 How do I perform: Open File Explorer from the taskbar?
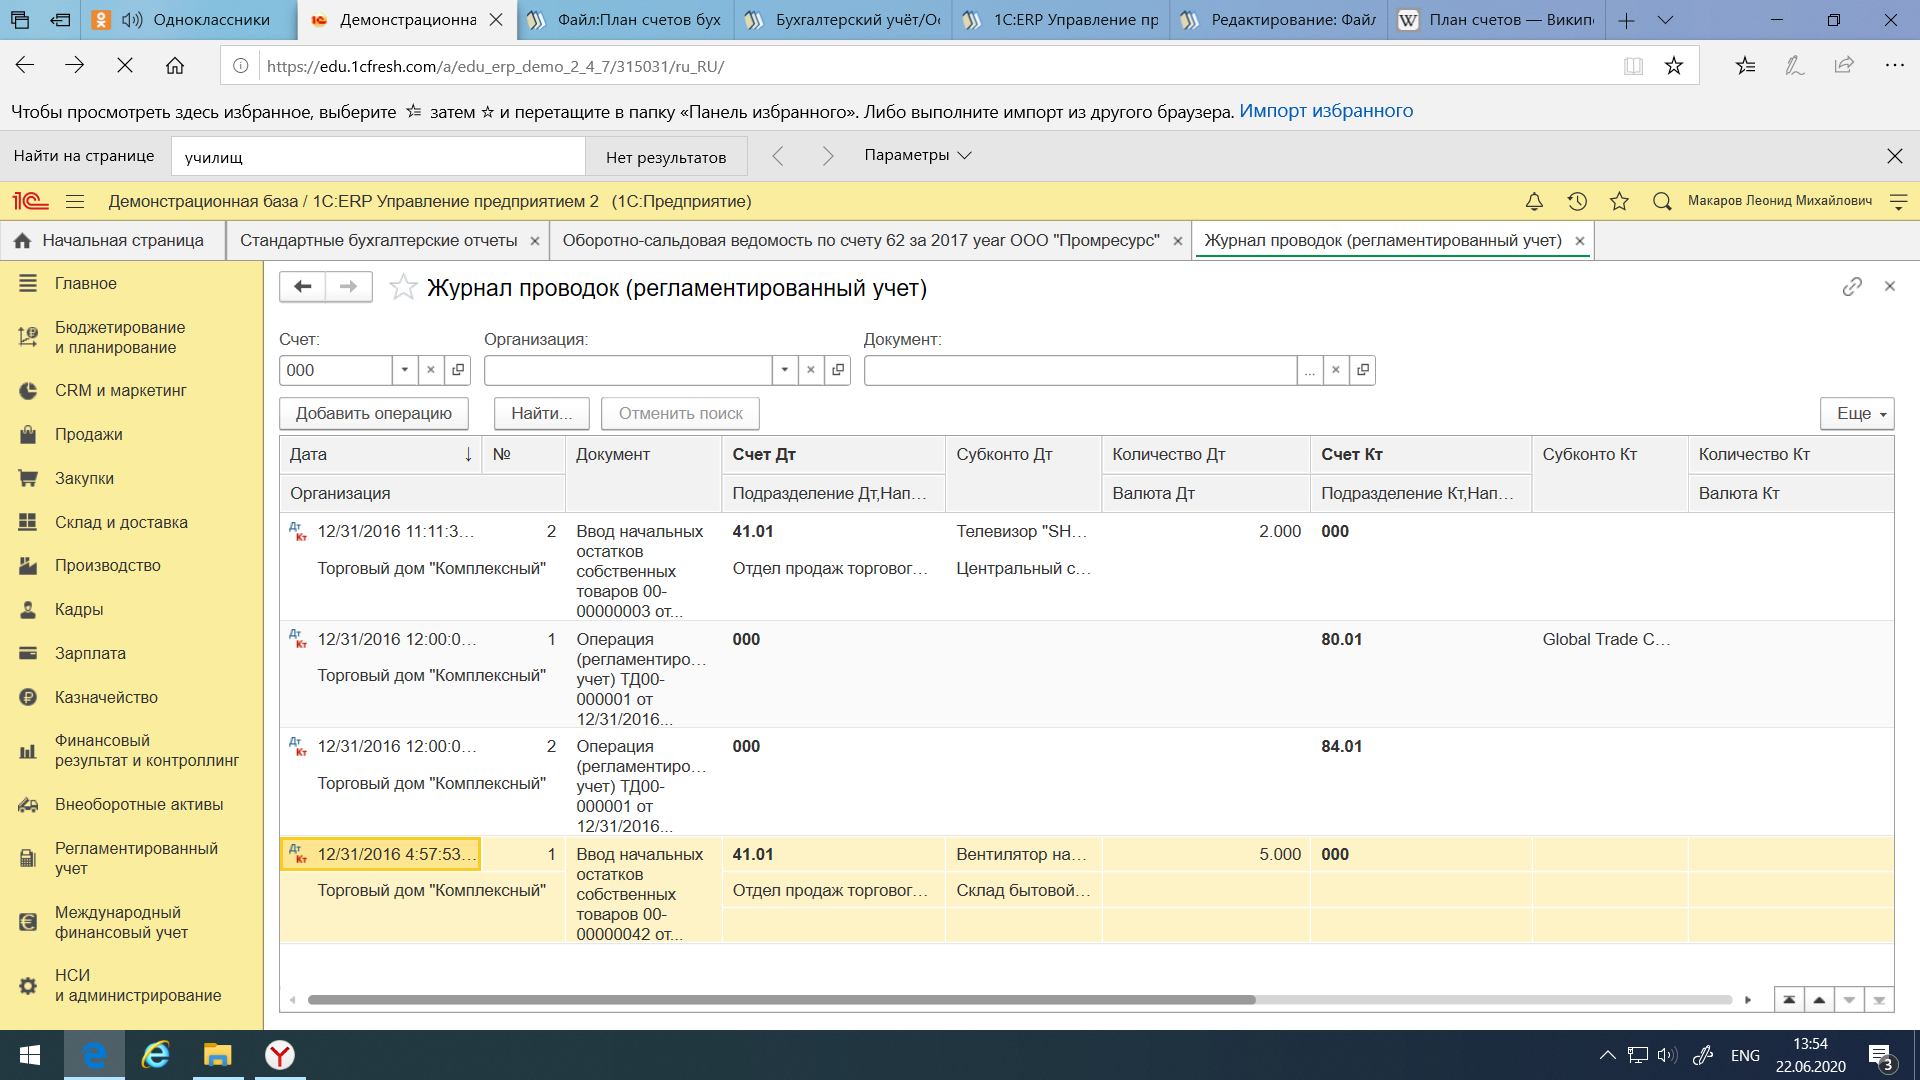(x=217, y=1055)
